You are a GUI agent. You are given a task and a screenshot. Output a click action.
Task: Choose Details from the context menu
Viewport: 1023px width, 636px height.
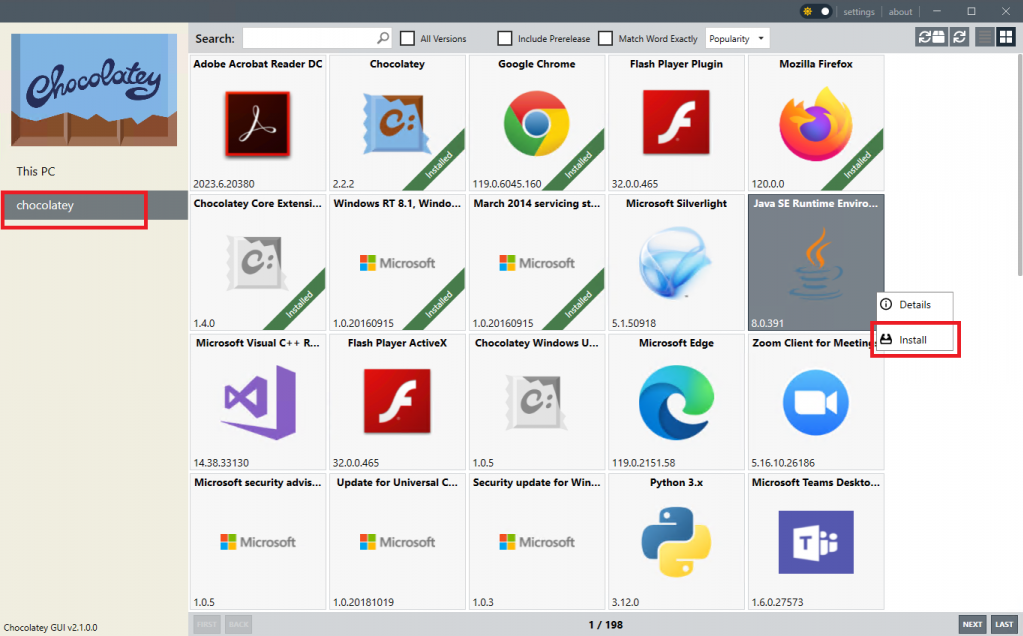coord(914,305)
